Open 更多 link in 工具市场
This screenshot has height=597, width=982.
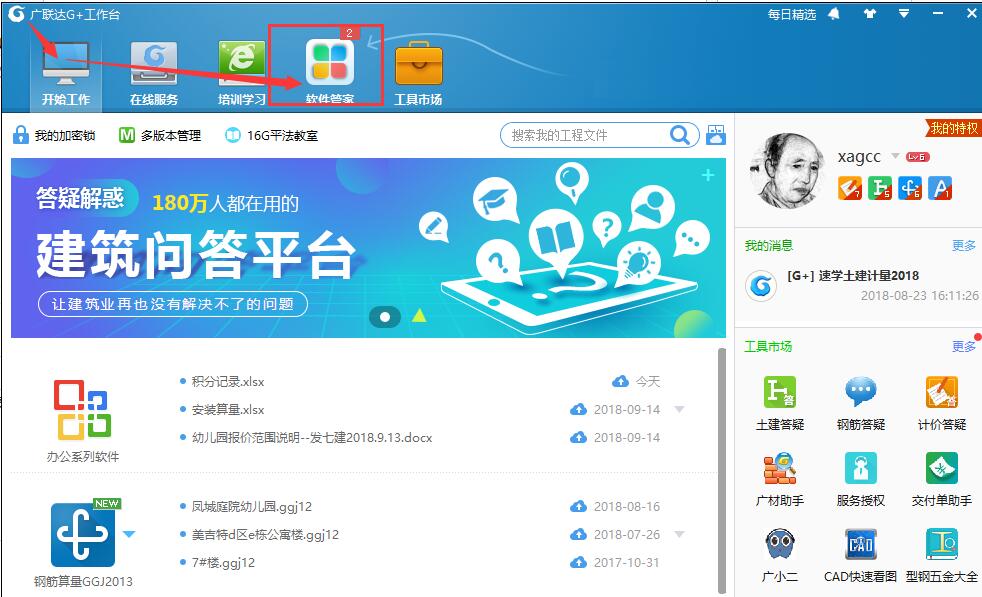click(964, 346)
